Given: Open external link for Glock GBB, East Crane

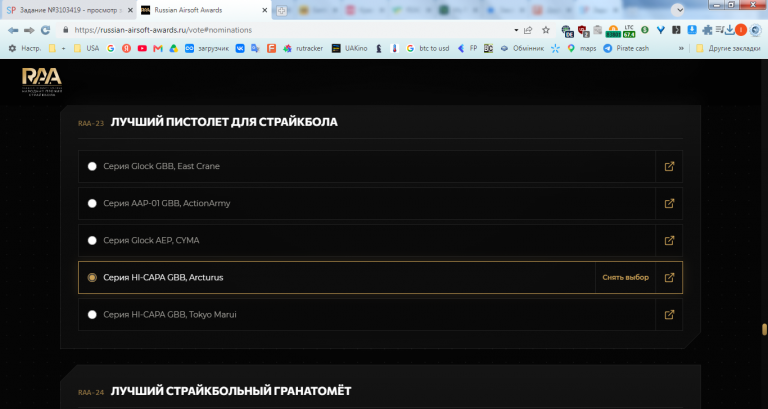Looking at the screenshot, I should pos(669,167).
